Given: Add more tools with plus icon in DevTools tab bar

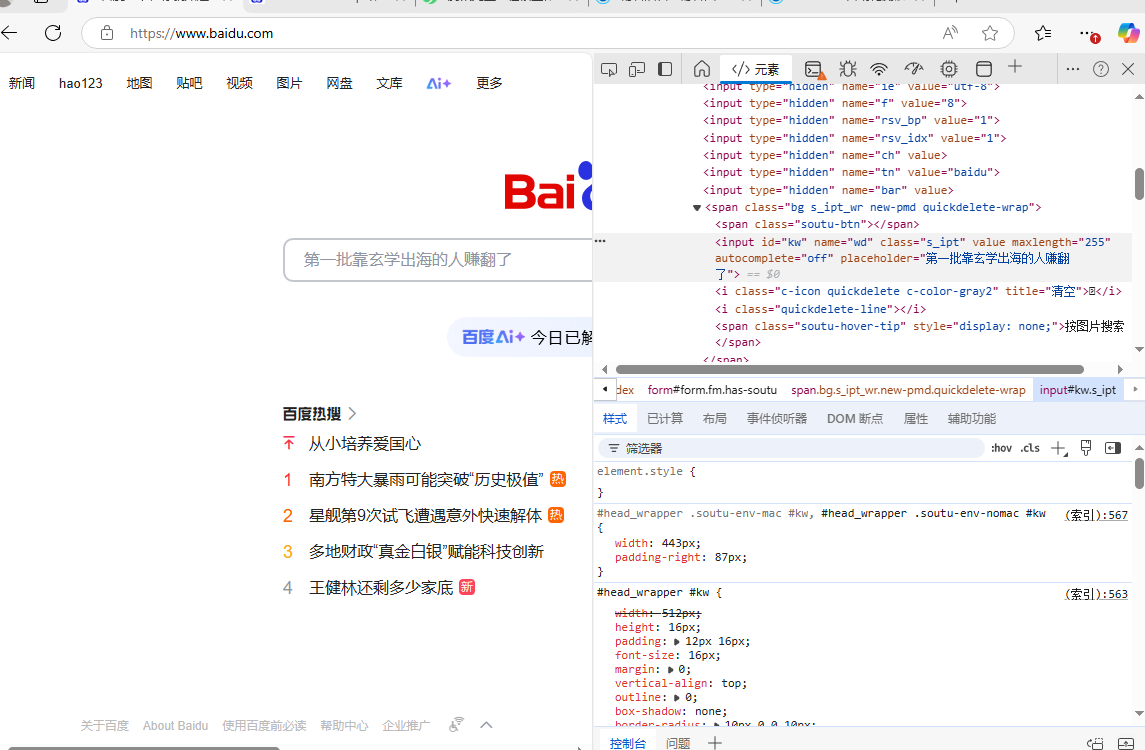Looking at the screenshot, I should click(x=1015, y=67).
